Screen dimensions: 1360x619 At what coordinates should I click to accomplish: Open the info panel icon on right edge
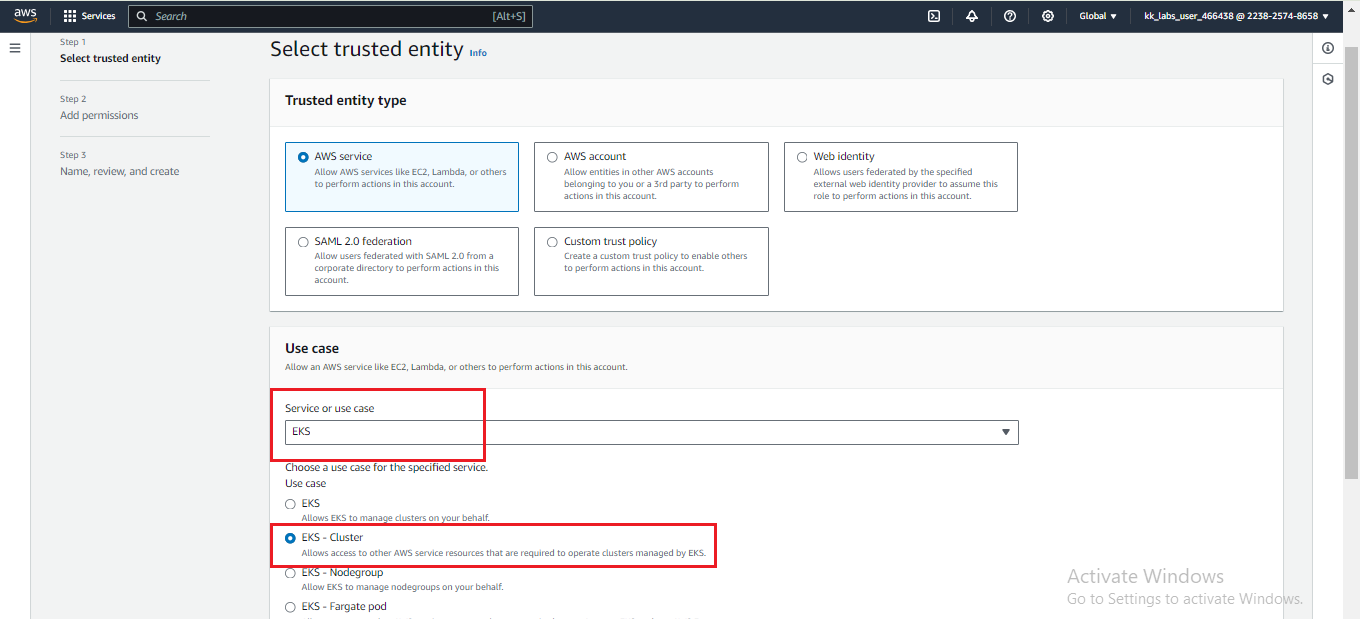(1328, 48)
